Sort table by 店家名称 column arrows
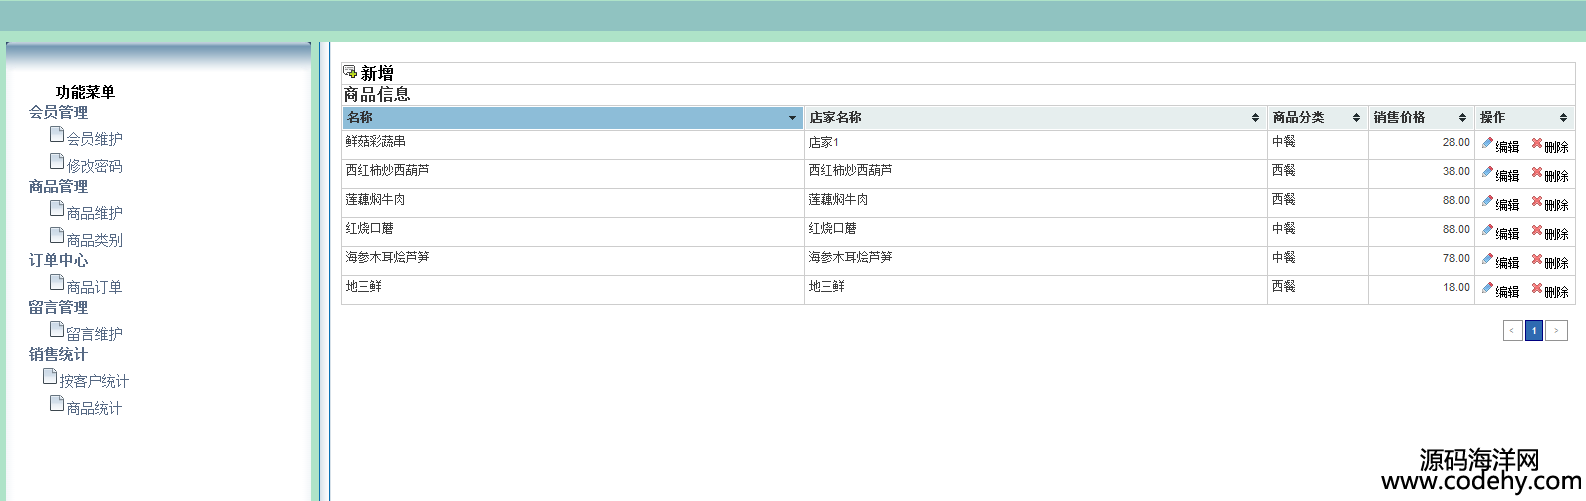 click(x=1255, y=118)
